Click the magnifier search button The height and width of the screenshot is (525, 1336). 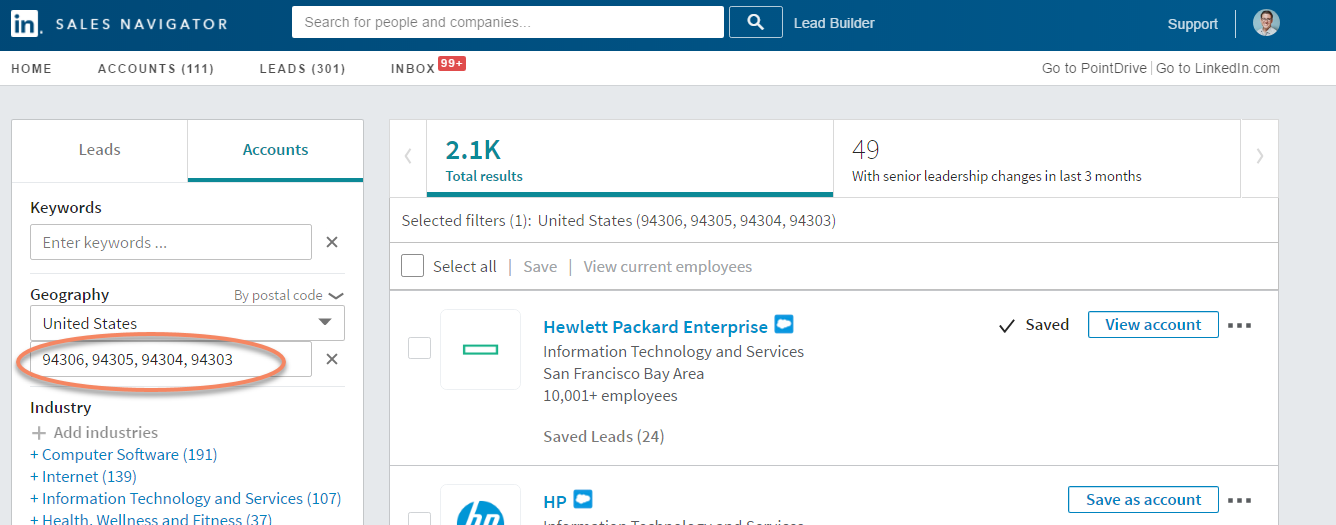(755, 22)
